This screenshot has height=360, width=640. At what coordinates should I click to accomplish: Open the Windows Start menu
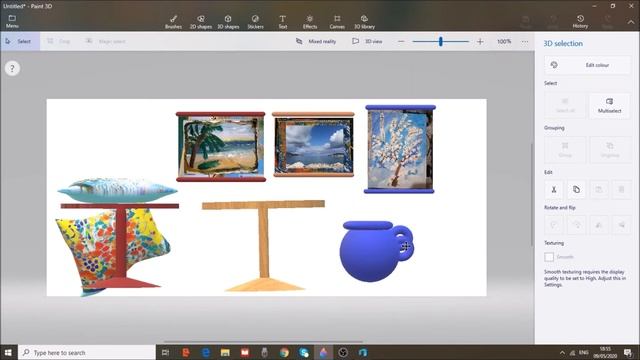pos(8,352)
